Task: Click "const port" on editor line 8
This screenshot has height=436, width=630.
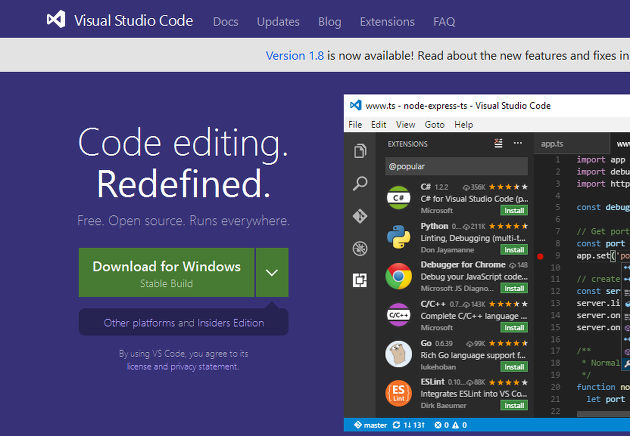Action: click(x=601, y=244)
